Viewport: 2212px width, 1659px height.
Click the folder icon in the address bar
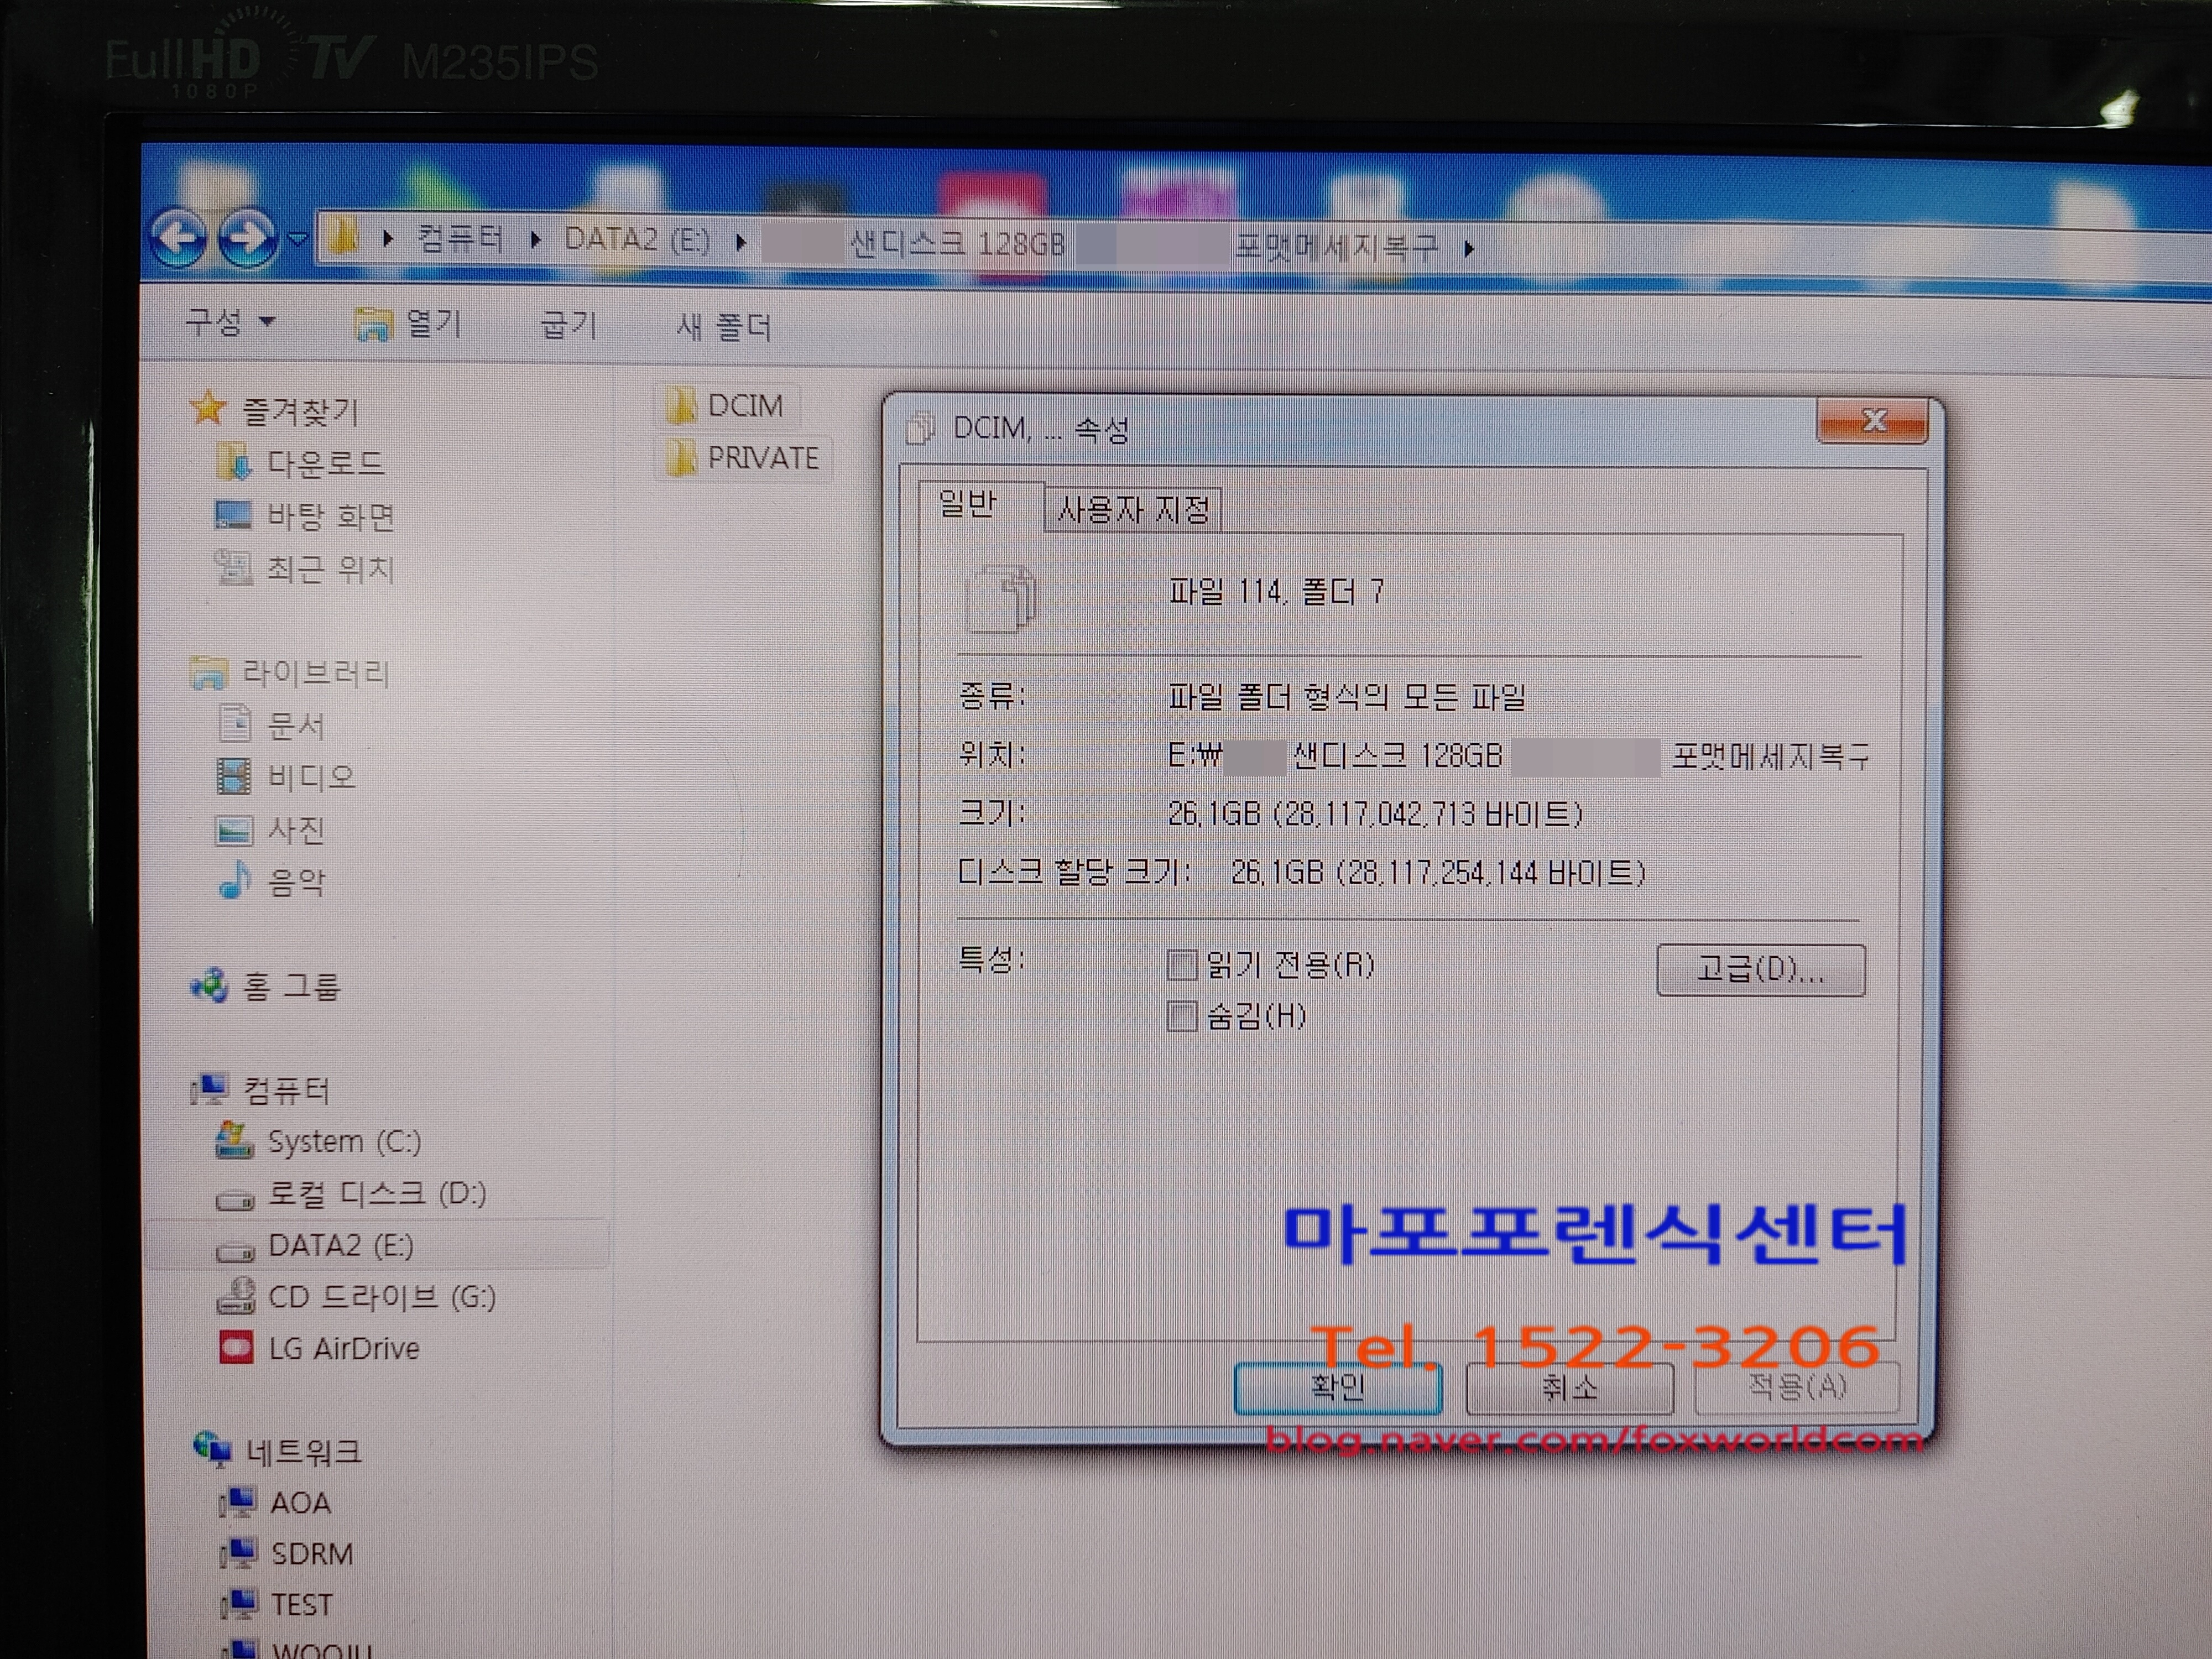tap(344, 238)
